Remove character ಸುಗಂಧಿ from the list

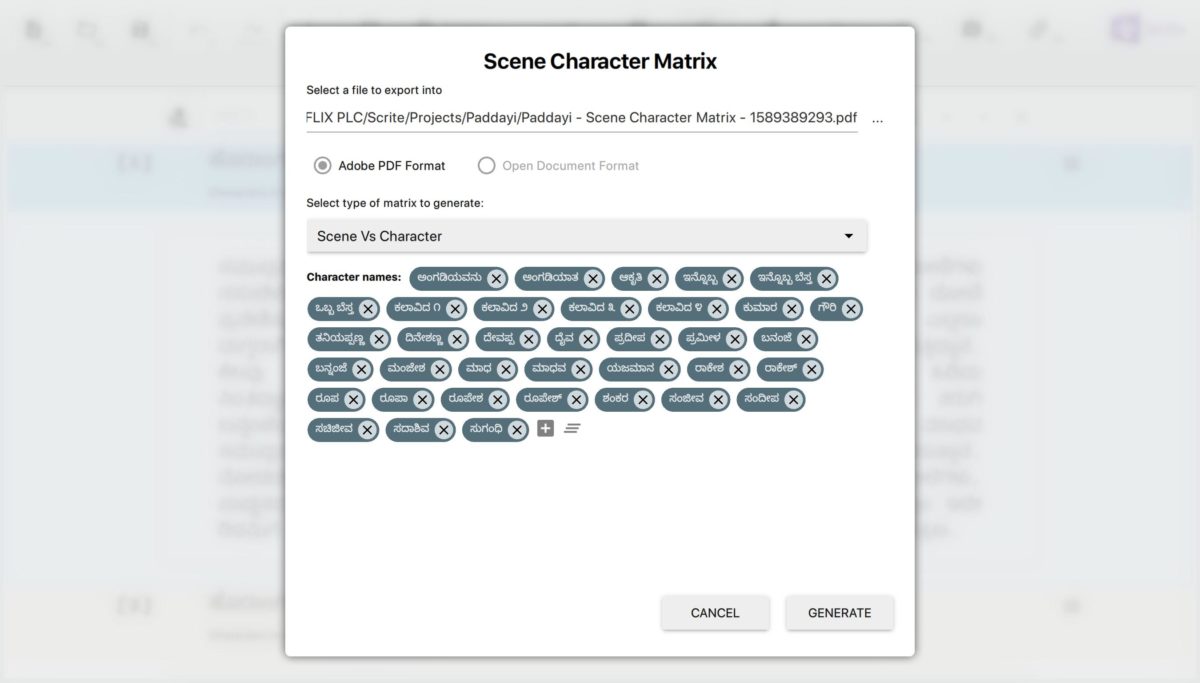(x=515, y=427)
